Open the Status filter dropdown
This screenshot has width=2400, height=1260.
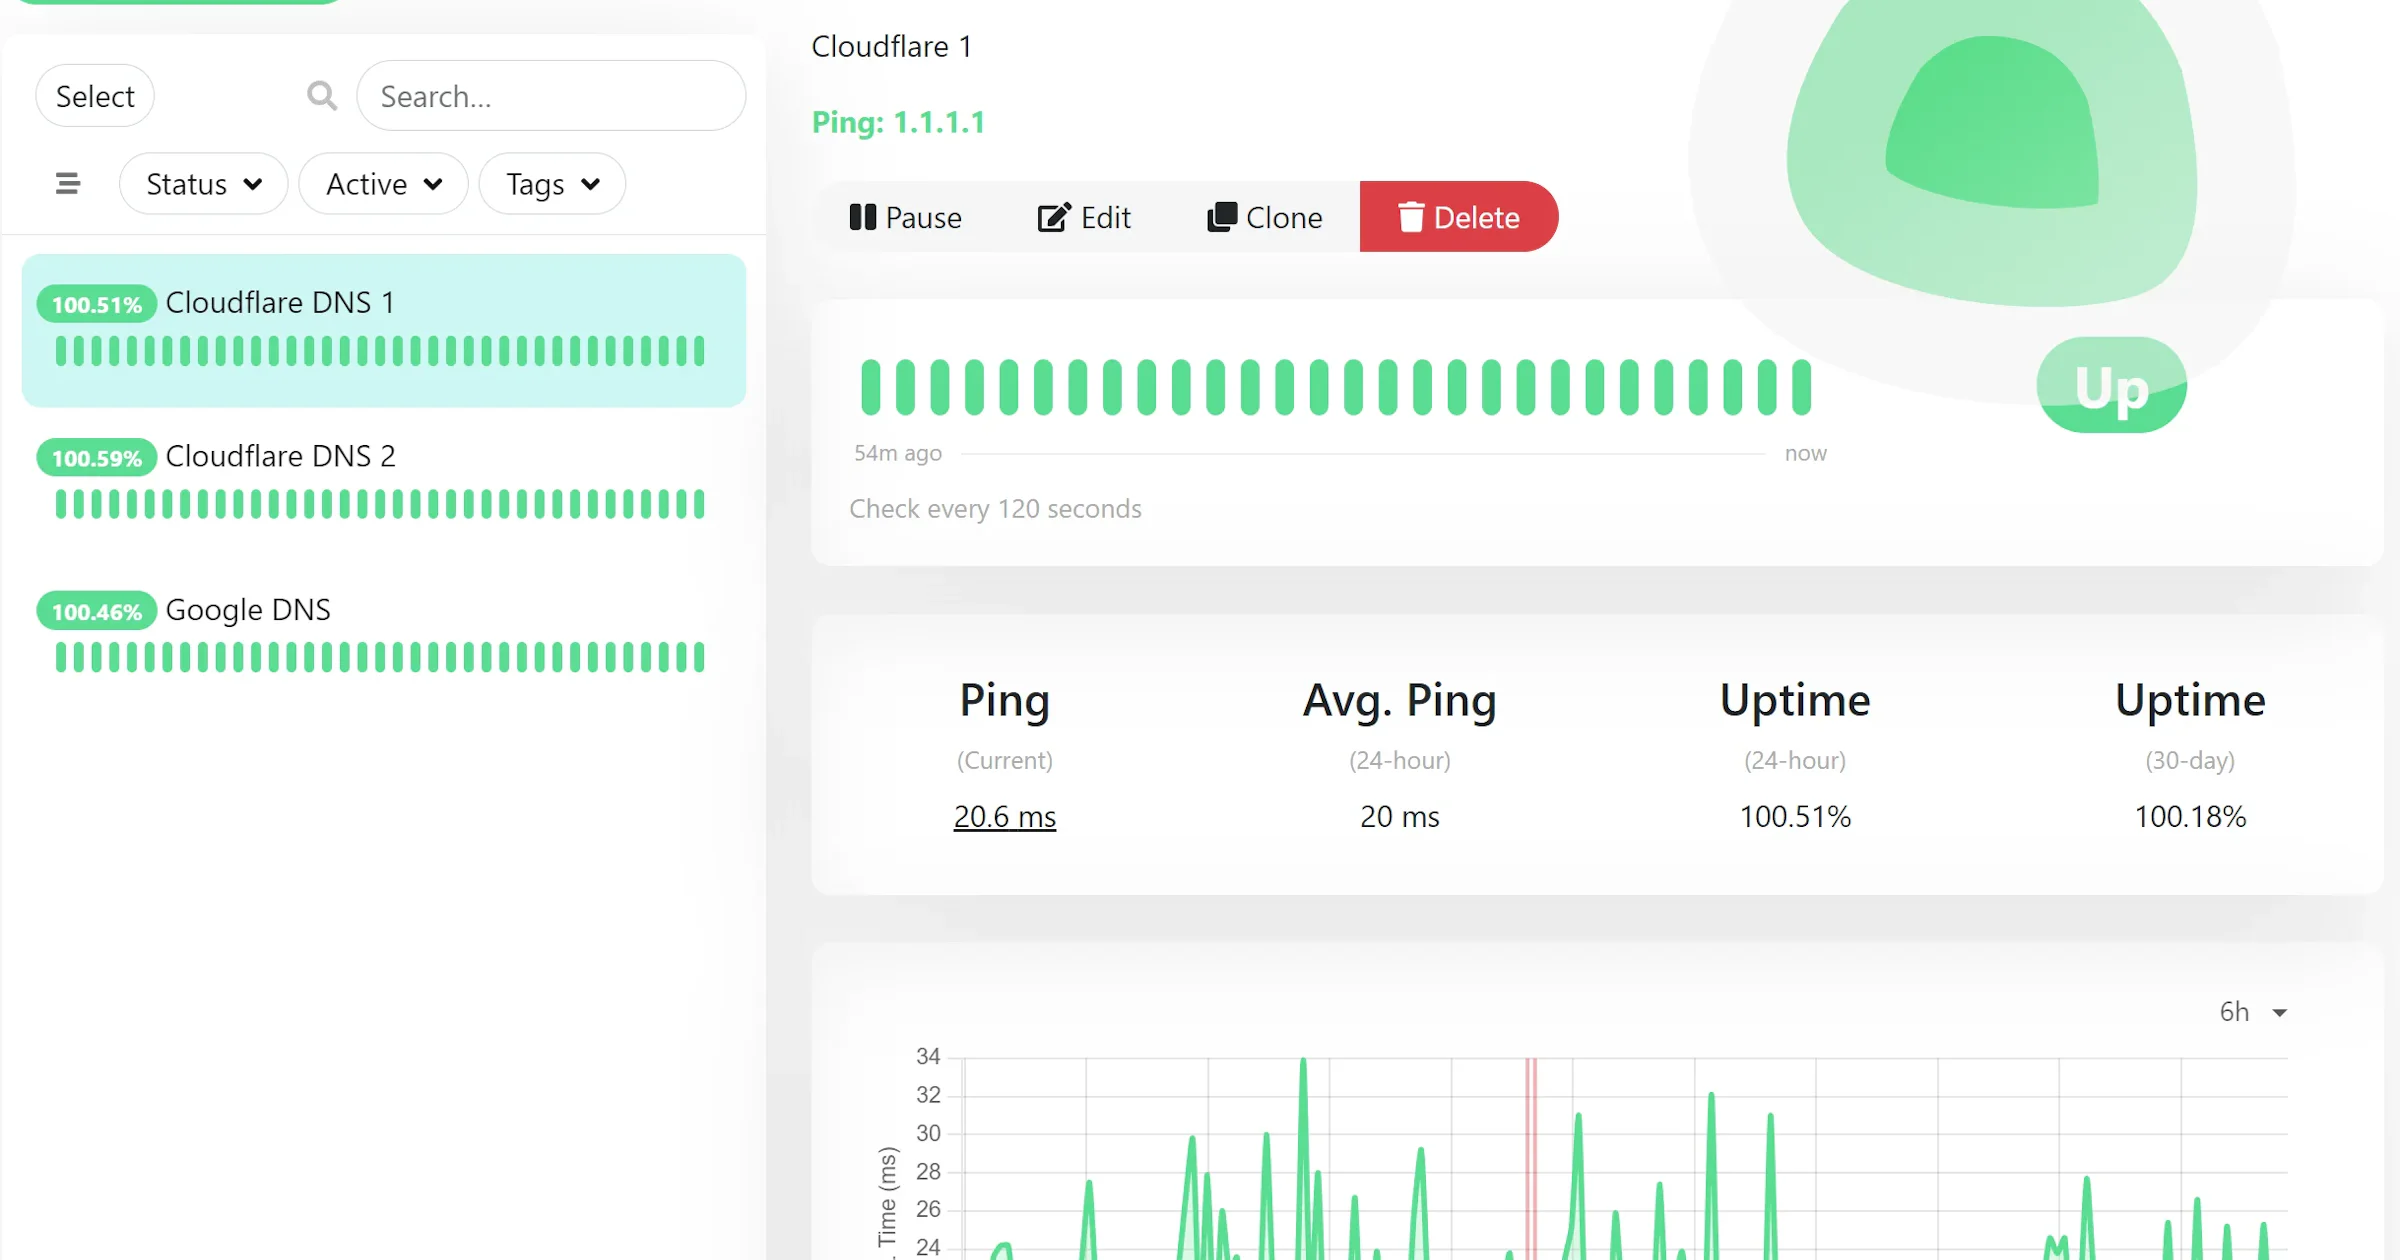click(x=204, y=184)
